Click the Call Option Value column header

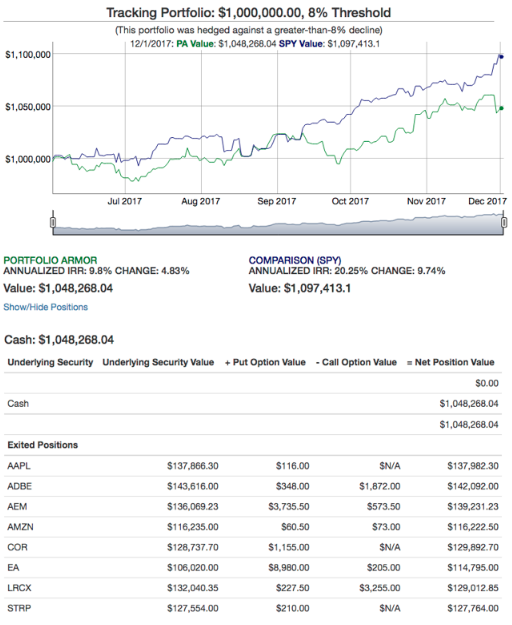coord(356,362)
